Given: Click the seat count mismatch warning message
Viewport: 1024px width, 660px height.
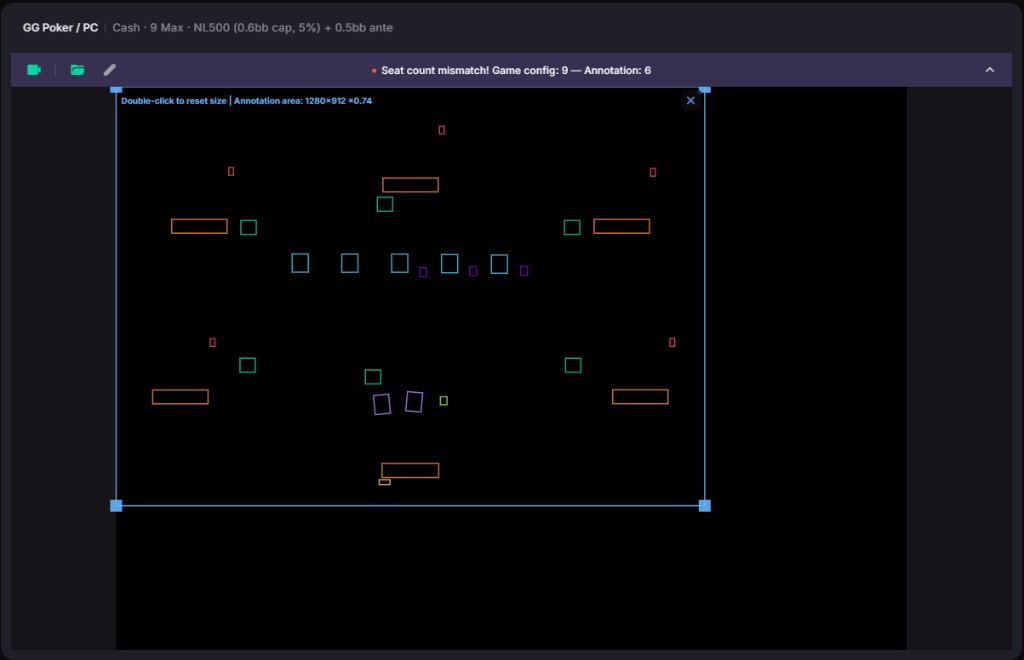Looking at the screenshot, I should [x=515, y=71].
